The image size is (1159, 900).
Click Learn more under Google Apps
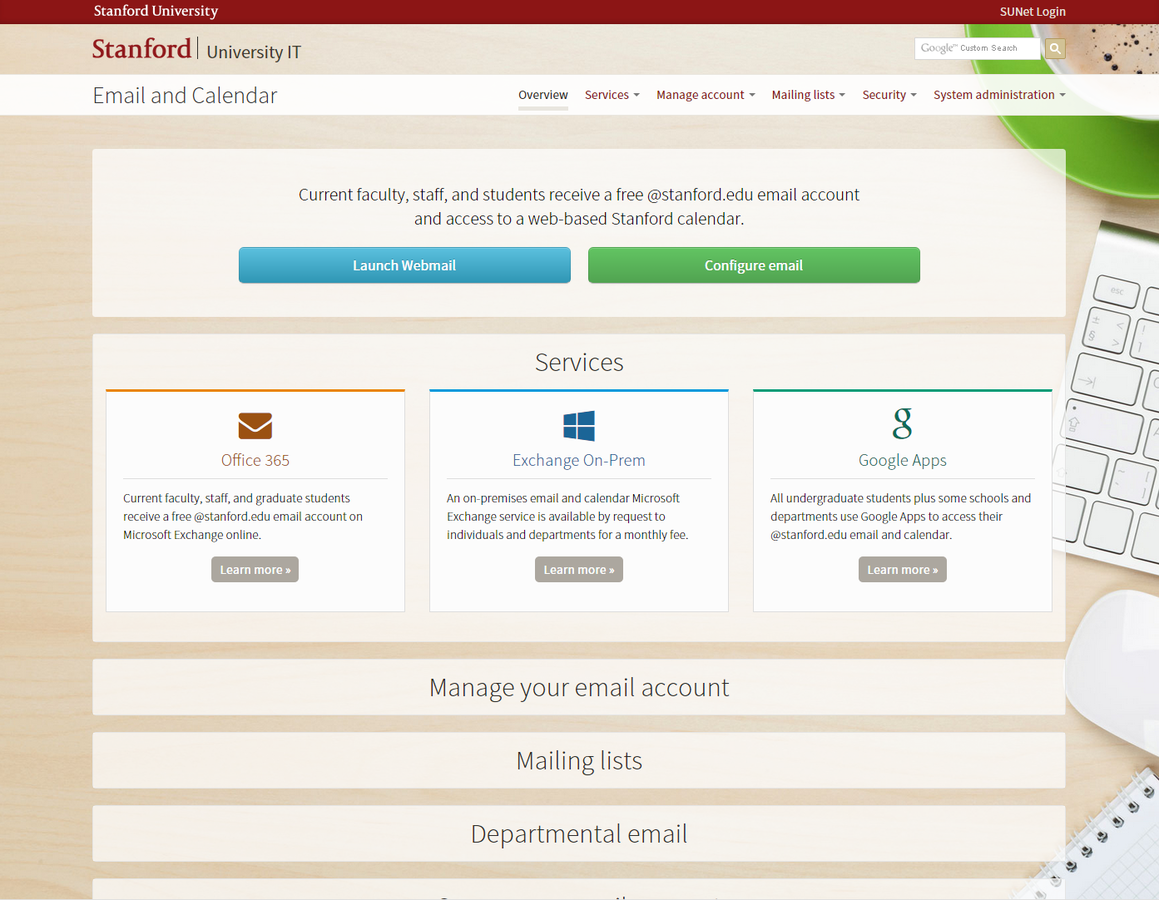point(903,570)
